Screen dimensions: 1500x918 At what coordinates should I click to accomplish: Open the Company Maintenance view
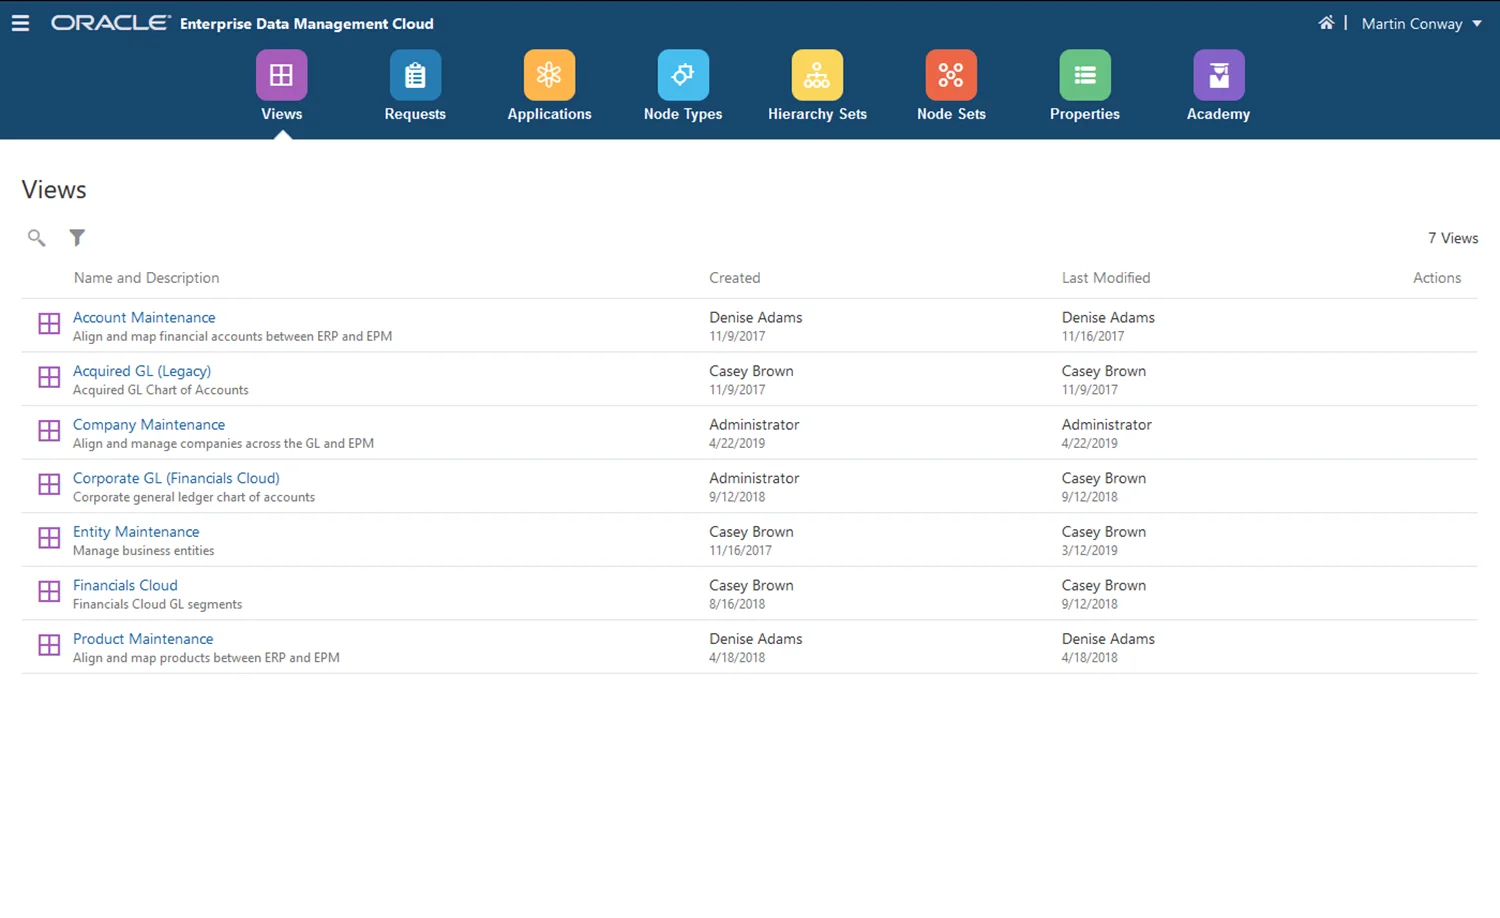click(149, 425)
